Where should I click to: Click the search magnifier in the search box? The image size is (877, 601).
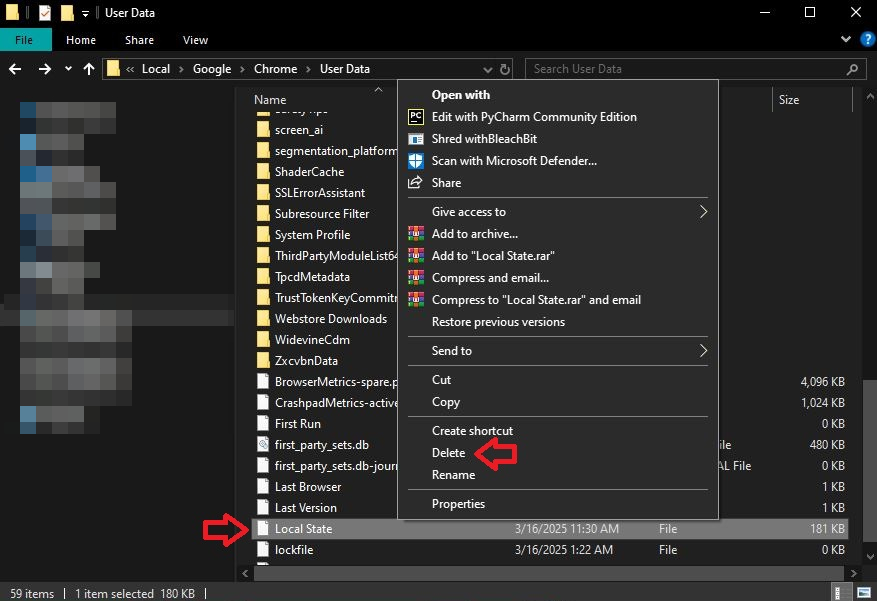(852, 68)
